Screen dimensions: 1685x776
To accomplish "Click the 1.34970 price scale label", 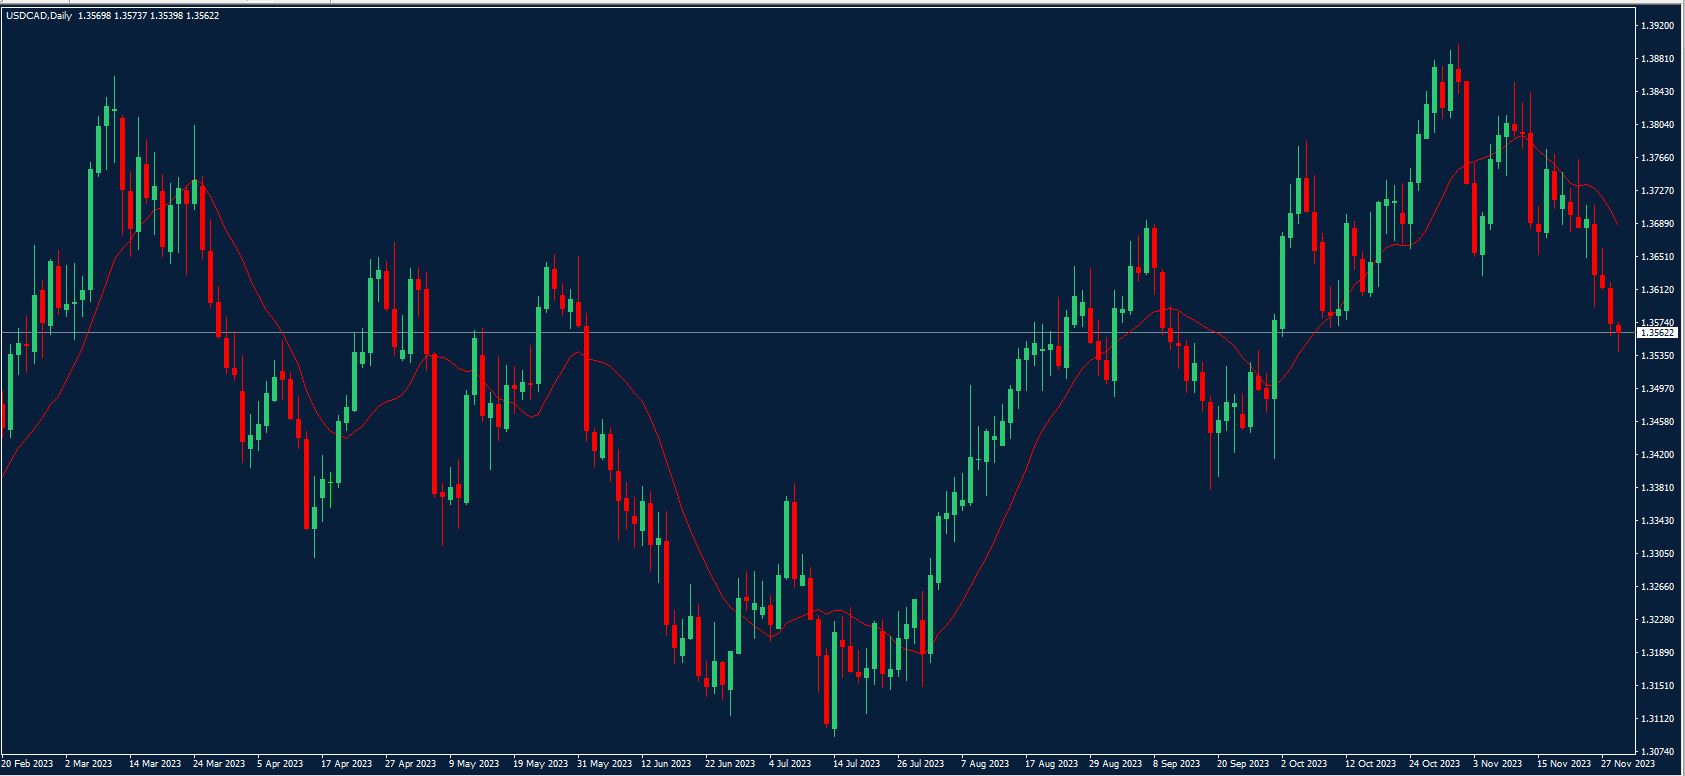I will [x=1657, y=389].
